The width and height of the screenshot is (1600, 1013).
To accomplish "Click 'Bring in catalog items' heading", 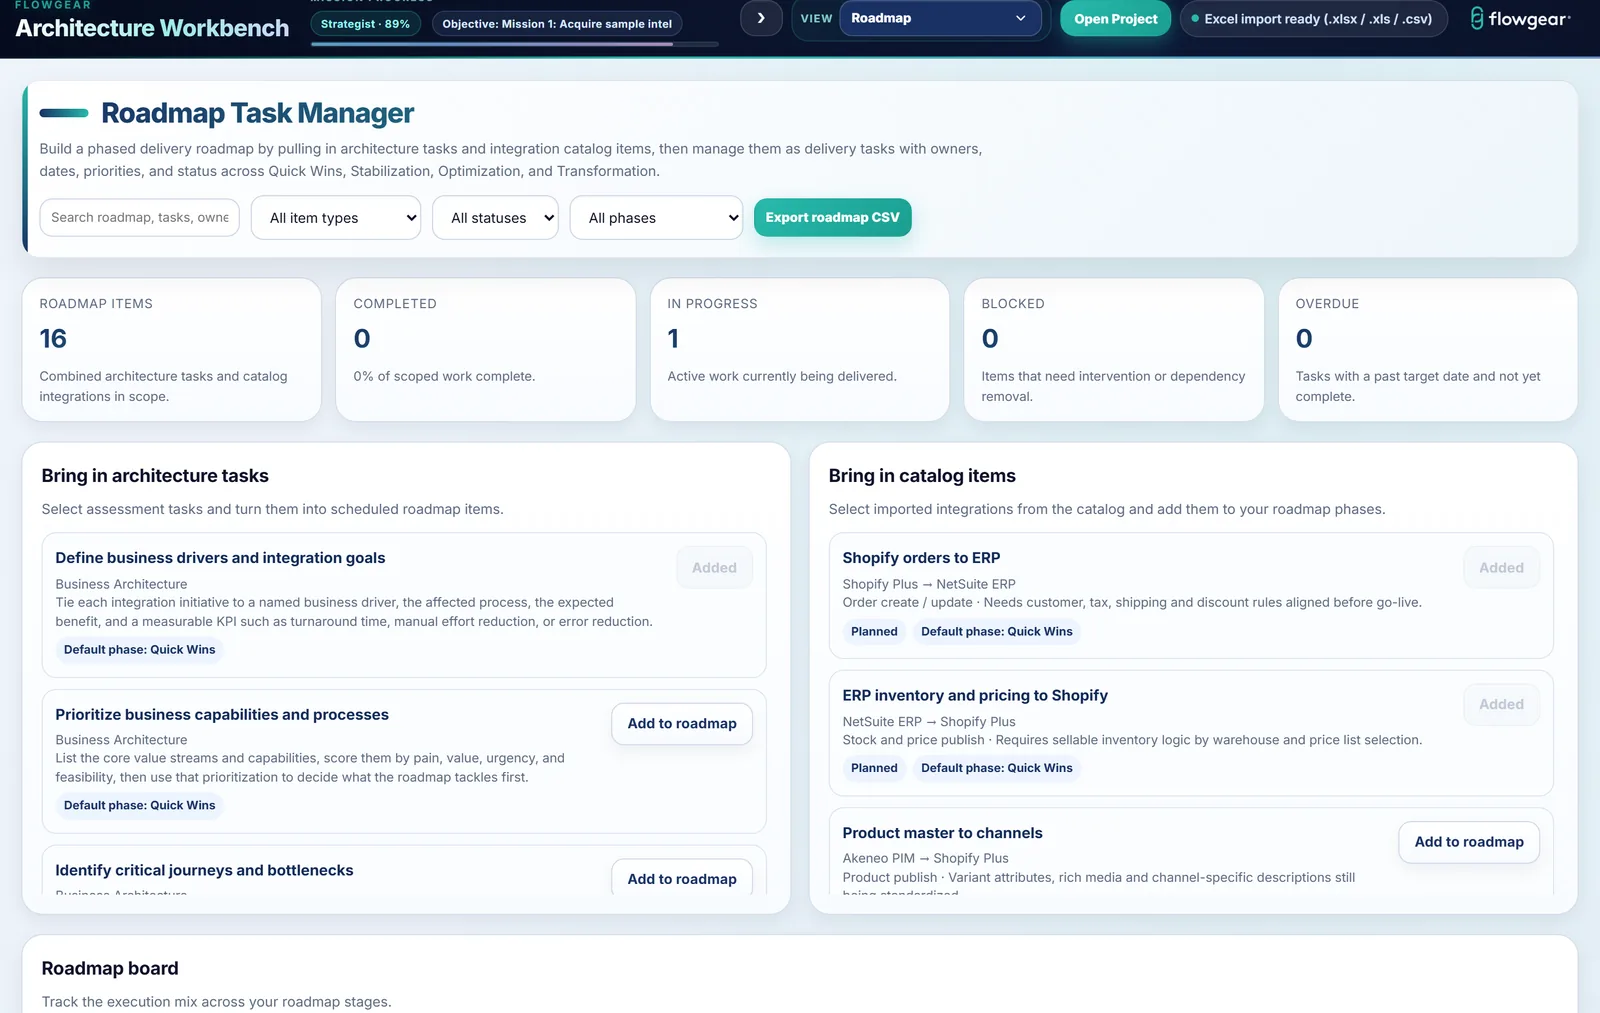I will (922, 476).
